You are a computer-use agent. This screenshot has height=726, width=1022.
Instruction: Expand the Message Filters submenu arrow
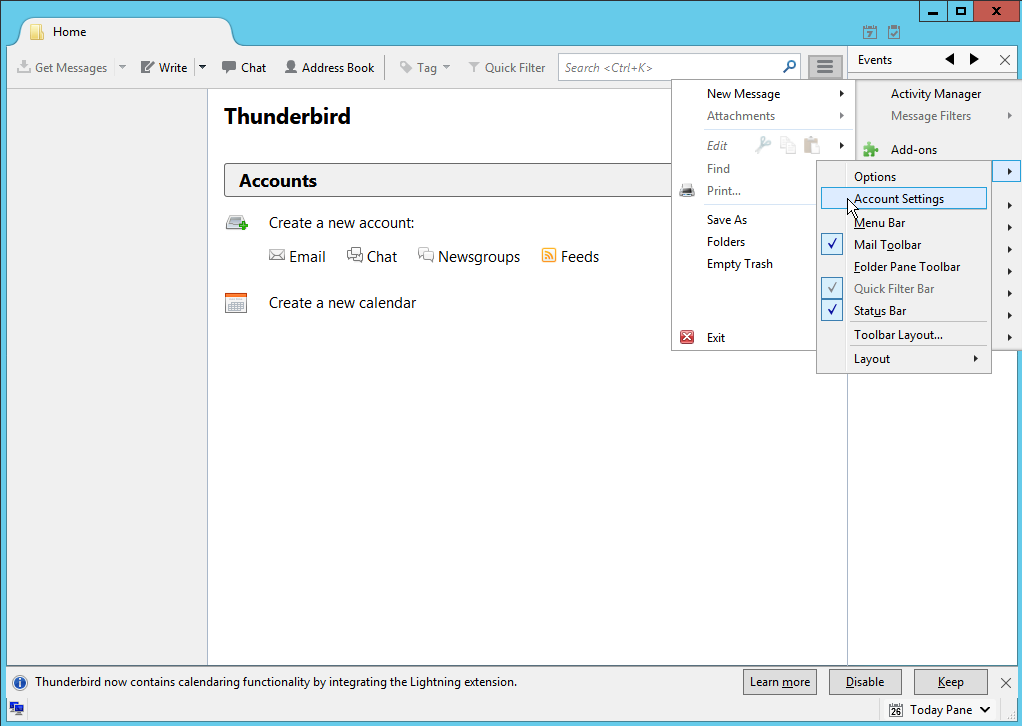tap(1010, 115)
